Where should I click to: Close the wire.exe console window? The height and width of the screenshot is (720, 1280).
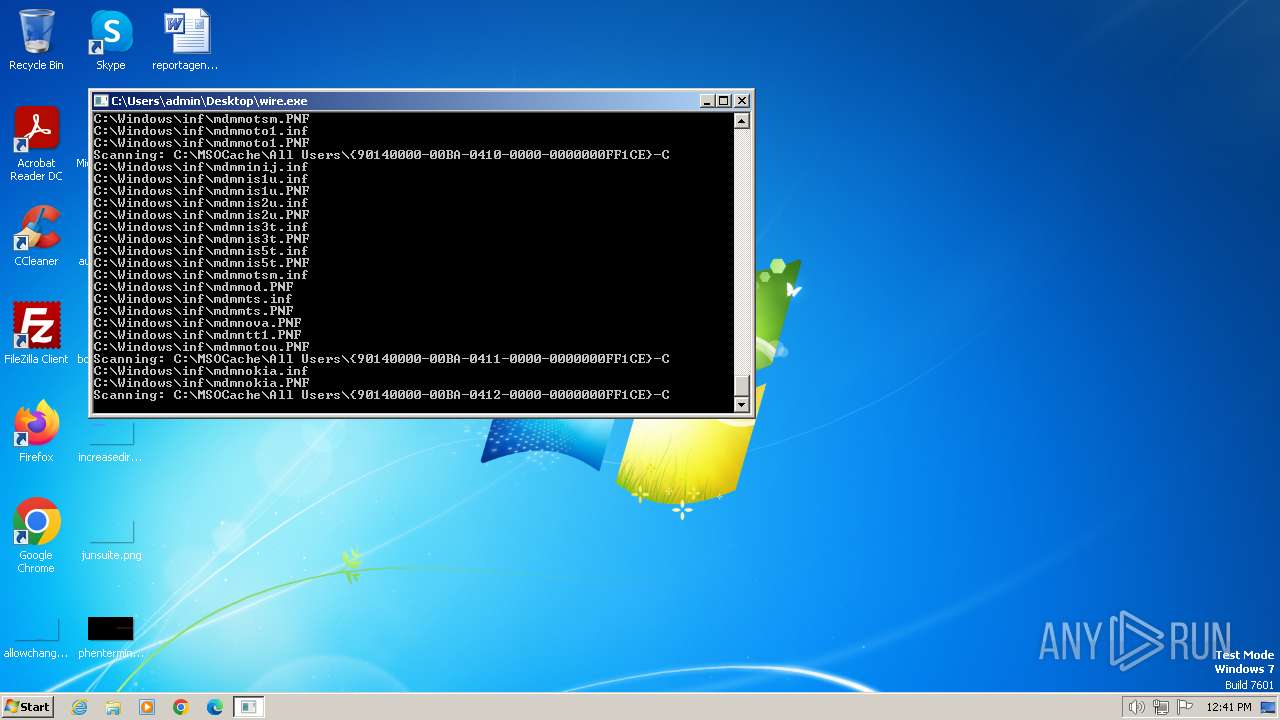point(742,101)
